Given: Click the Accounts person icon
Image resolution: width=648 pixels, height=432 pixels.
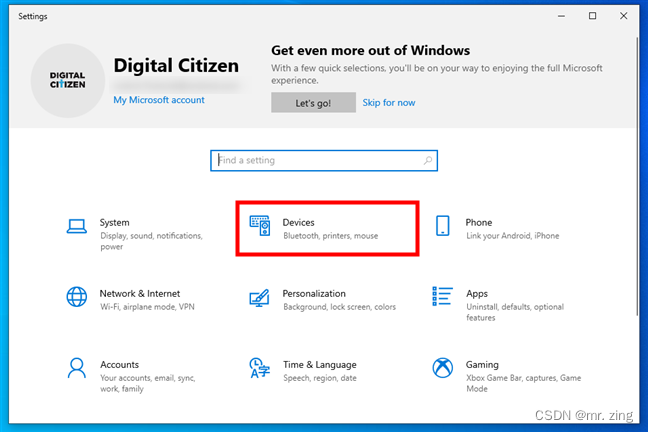Looking at the screenshot, I should coord(77,368).
